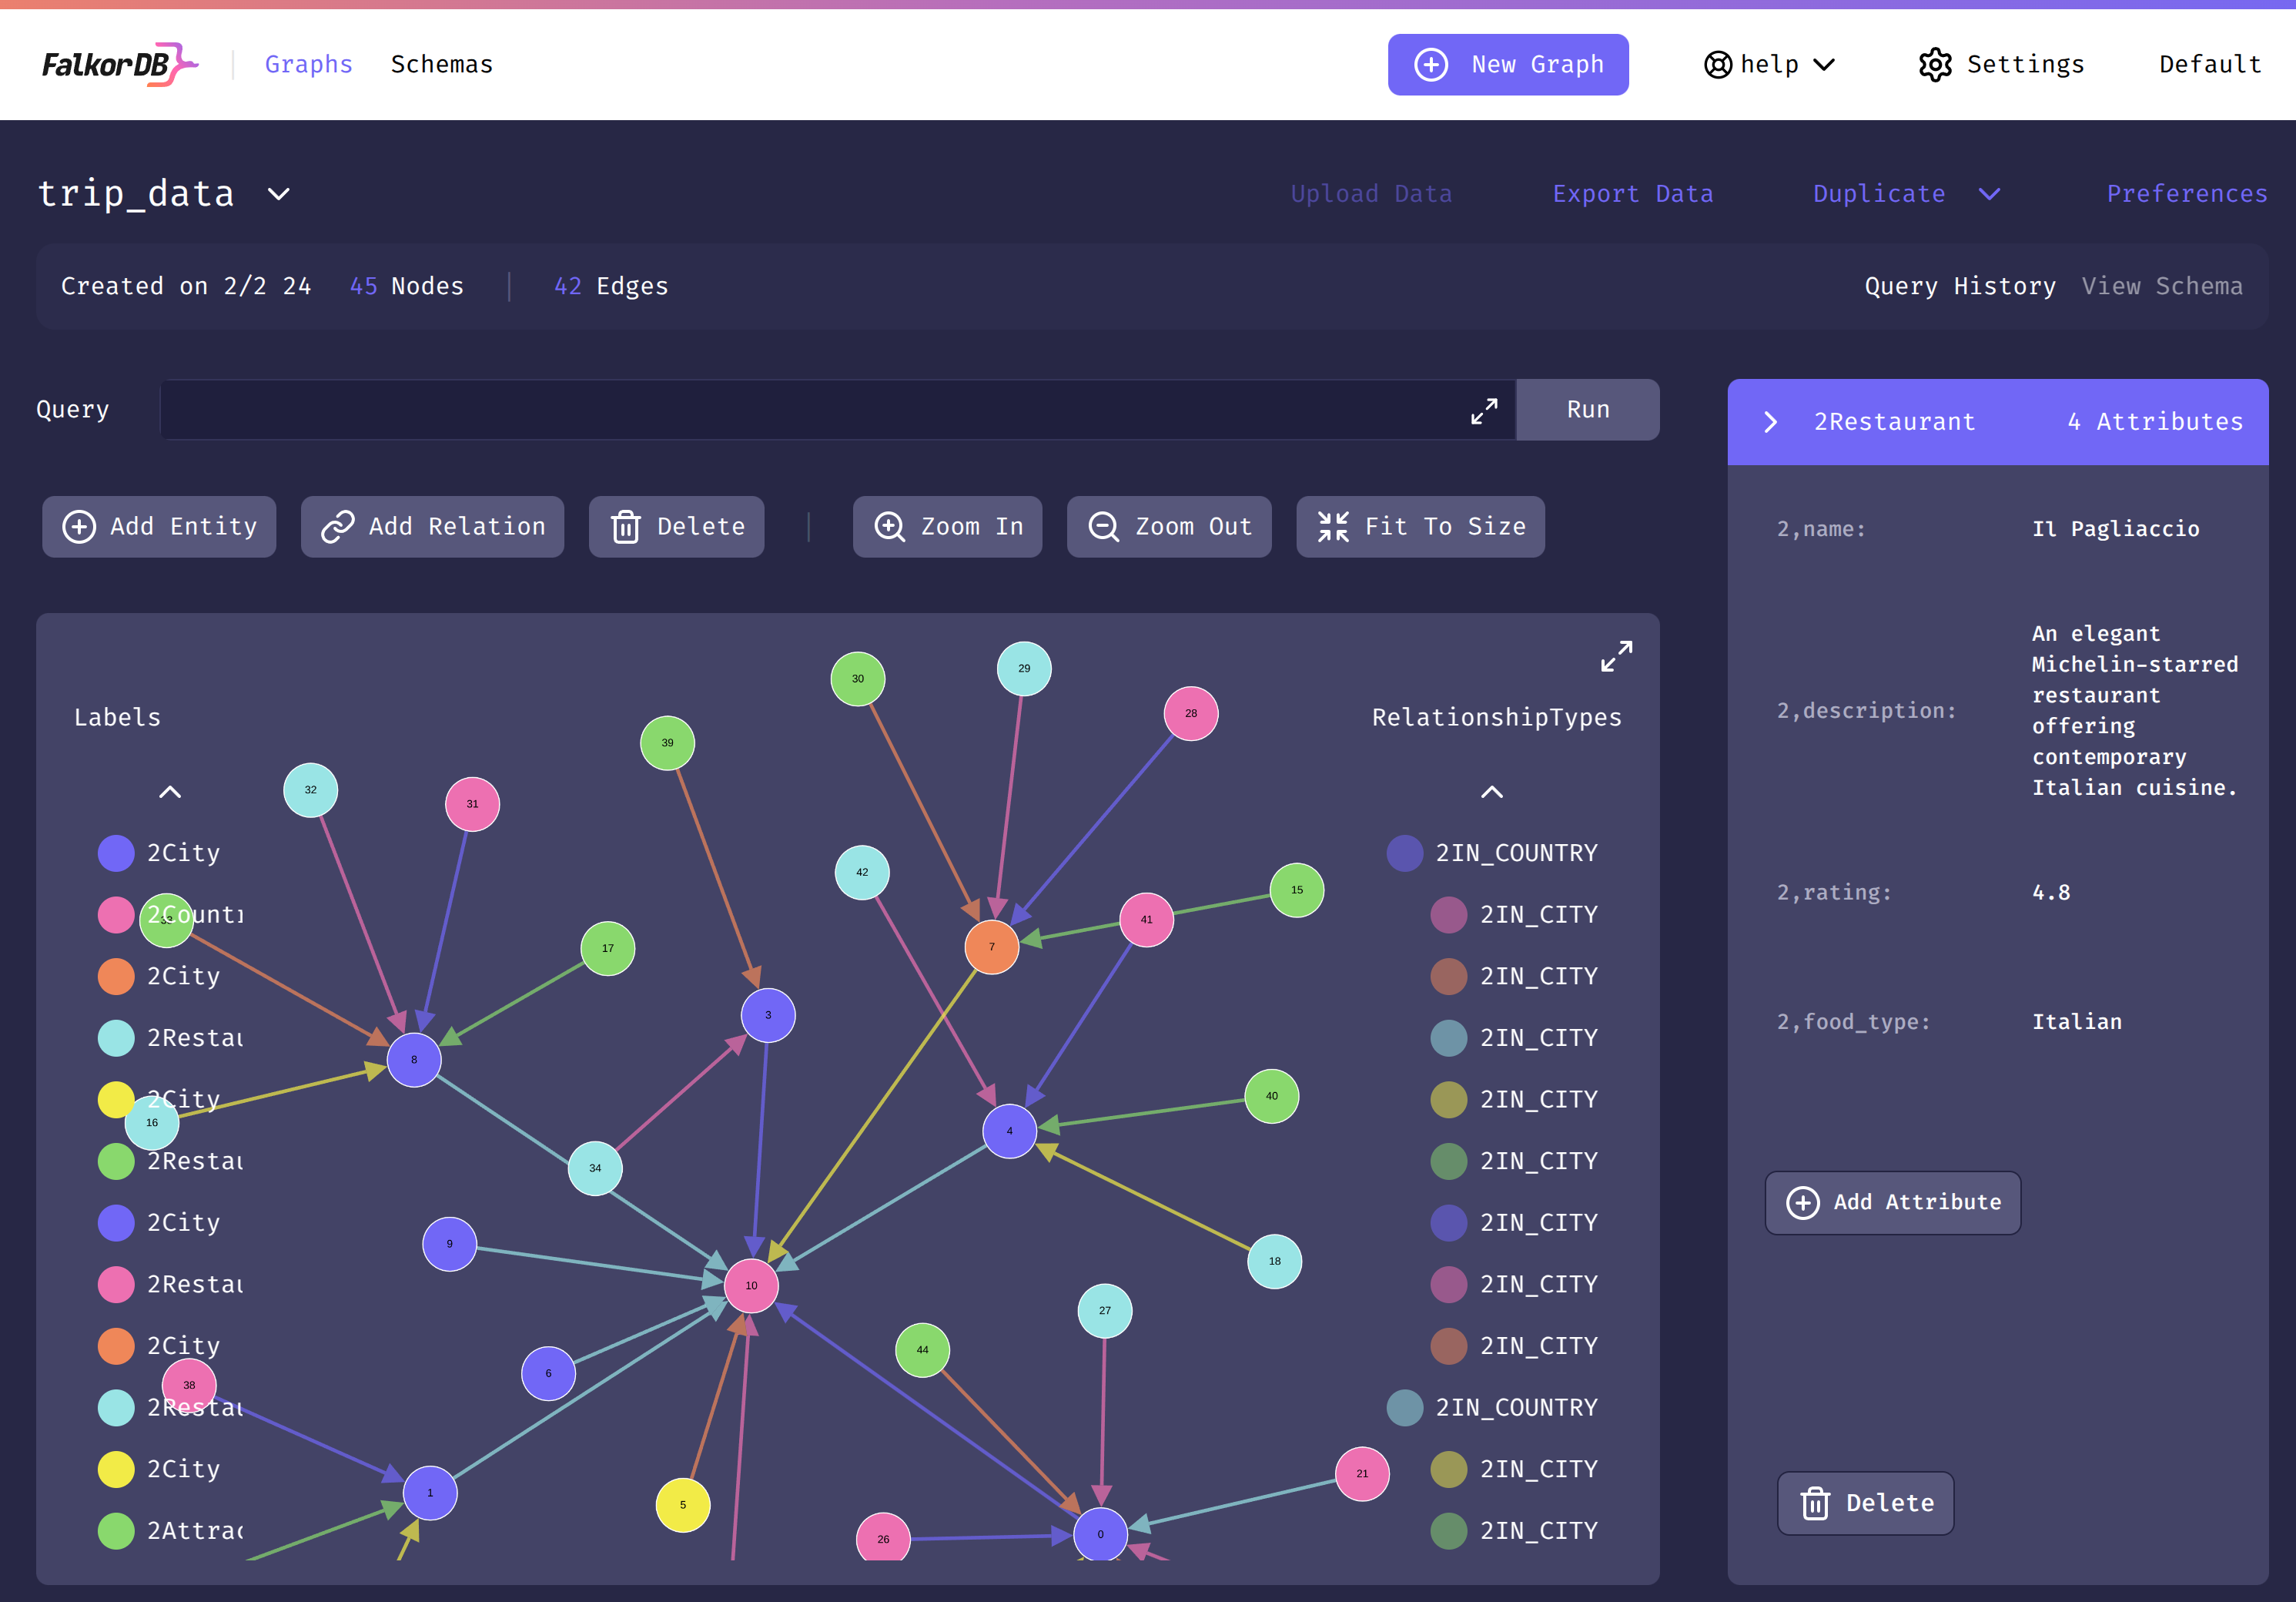This screenshot has height=1602, width=2296.
Task: Select graph node 7
Action: (x=991, y=947)
